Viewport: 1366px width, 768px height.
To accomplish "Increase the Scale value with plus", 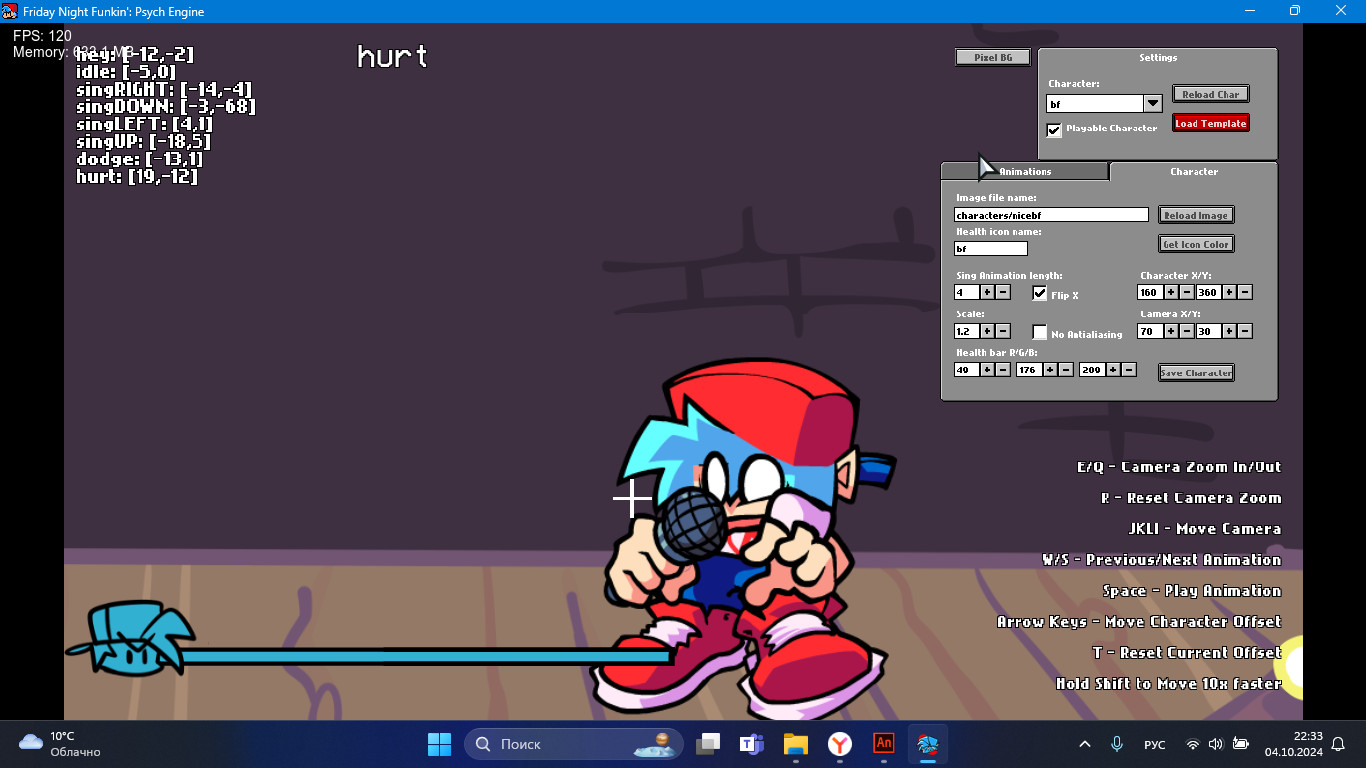I will click(x=987, y=331).
